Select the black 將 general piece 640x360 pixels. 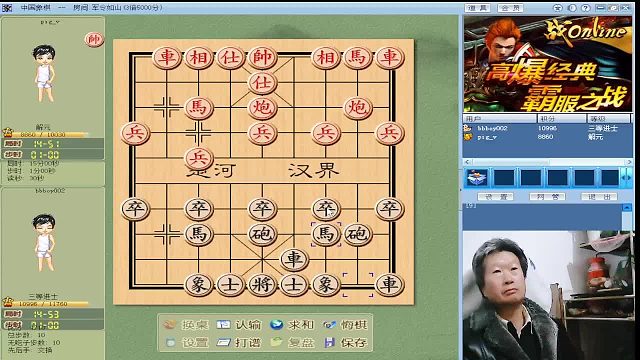[x=262, y=284]
